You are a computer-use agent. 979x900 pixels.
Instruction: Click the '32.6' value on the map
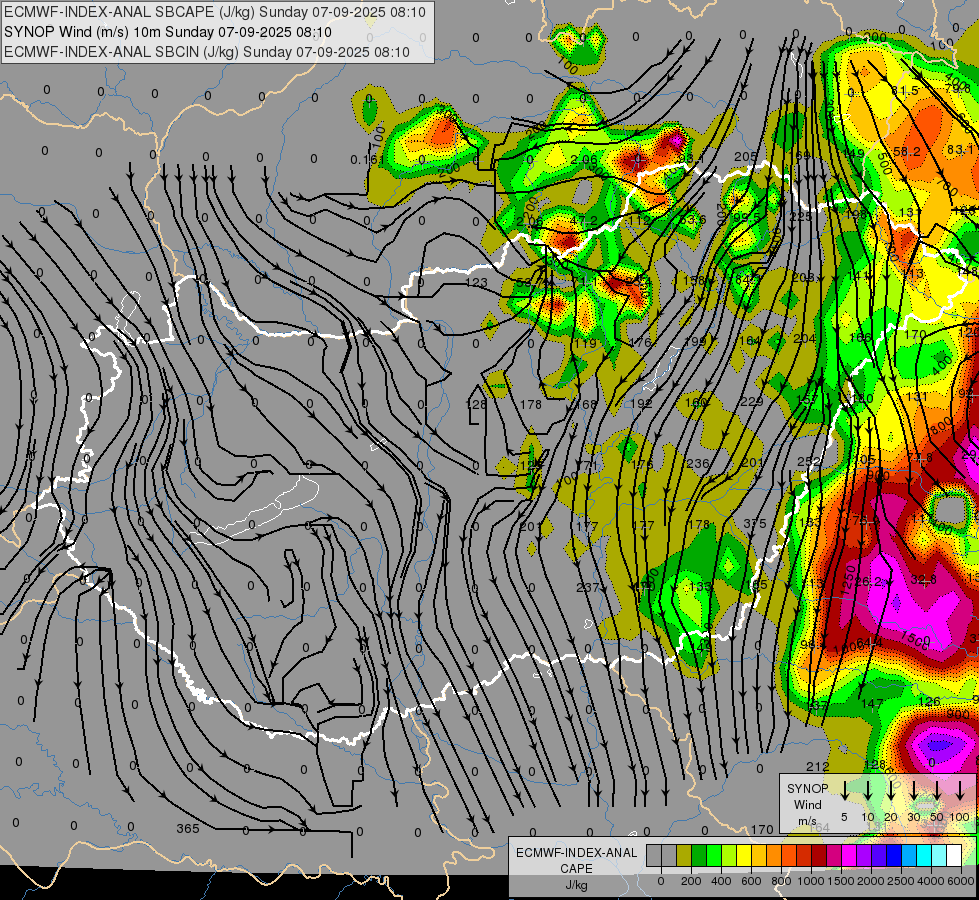pyautogui.click(x=924, y=580)
